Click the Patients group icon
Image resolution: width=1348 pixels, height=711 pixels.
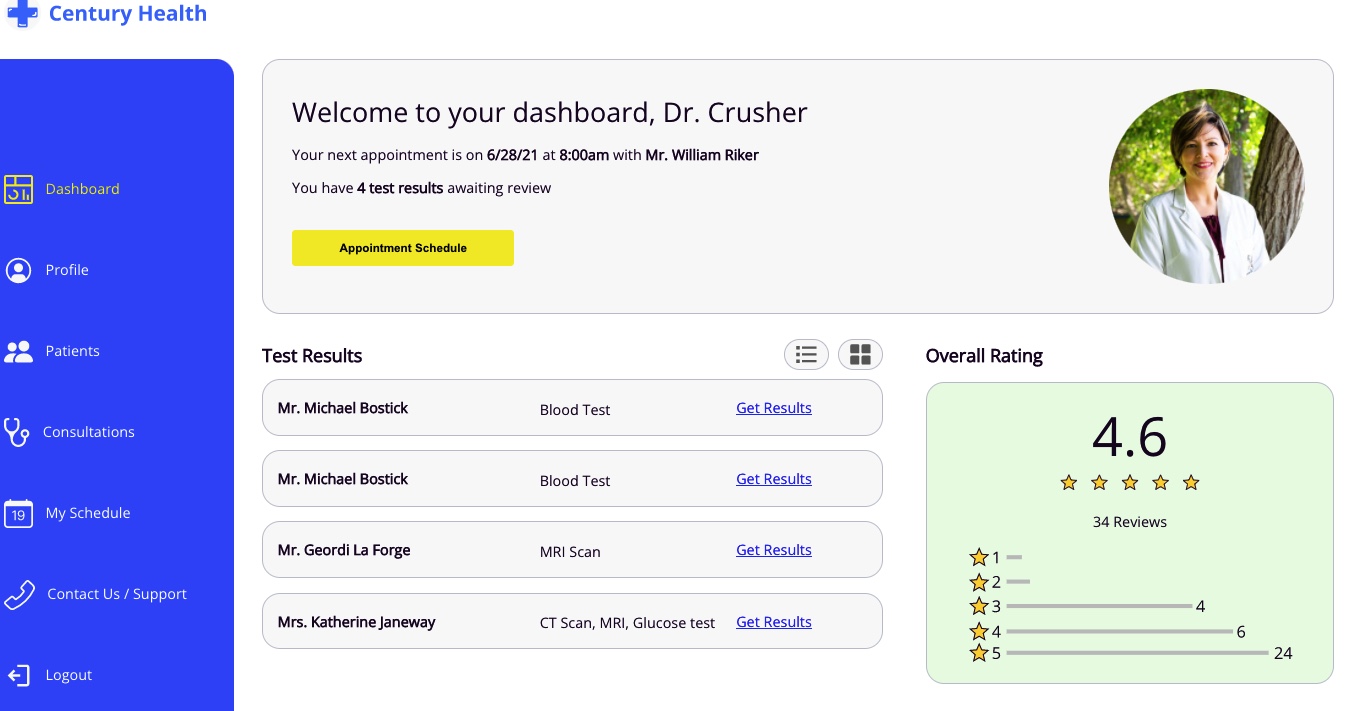pos(18,351)
